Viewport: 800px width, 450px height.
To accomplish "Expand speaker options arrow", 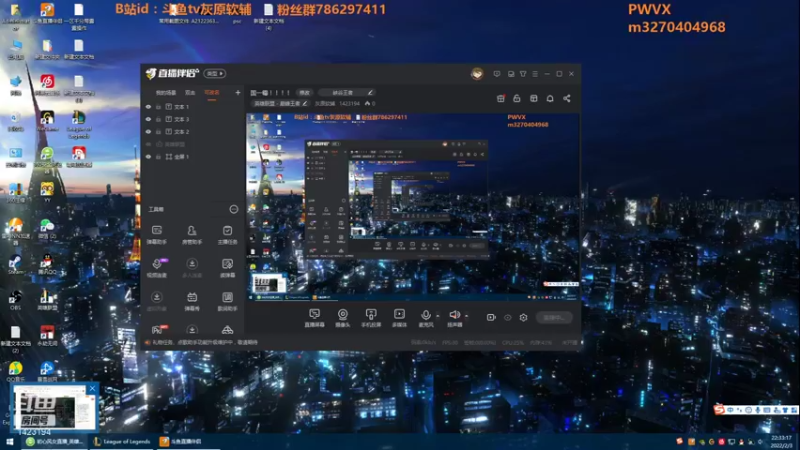I will (x=466, y=316).
